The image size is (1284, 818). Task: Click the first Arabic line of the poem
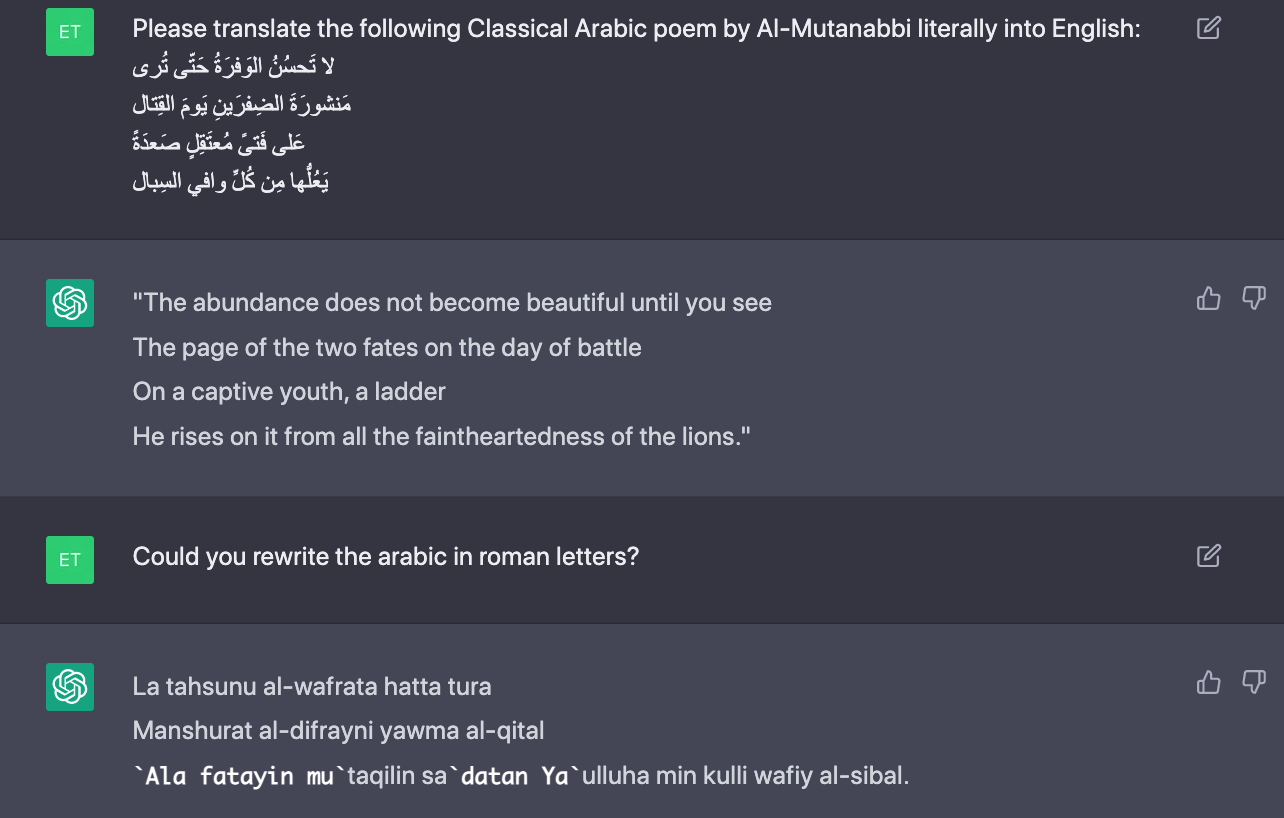coord(234,67)
